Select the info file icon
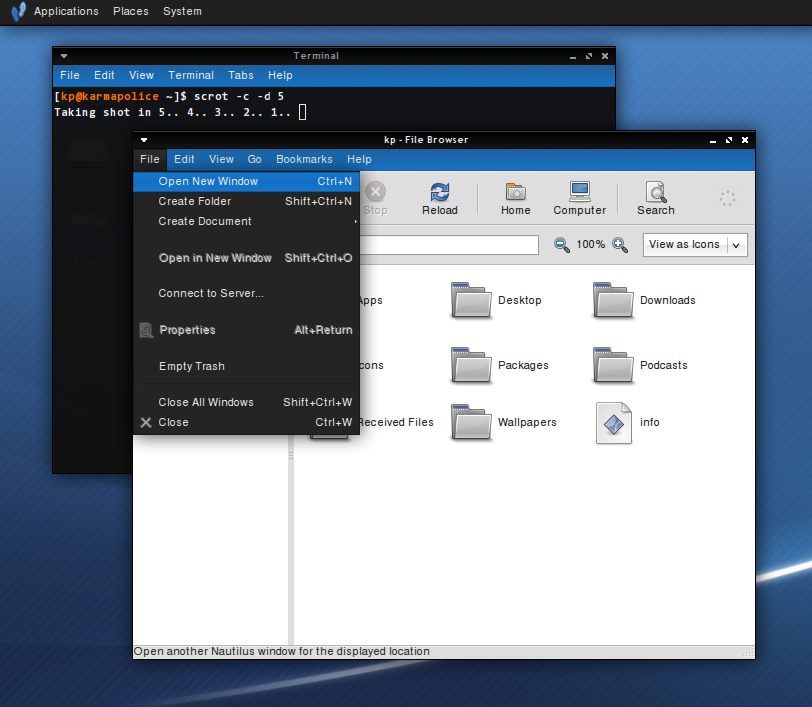 click(x=614, y=423)
